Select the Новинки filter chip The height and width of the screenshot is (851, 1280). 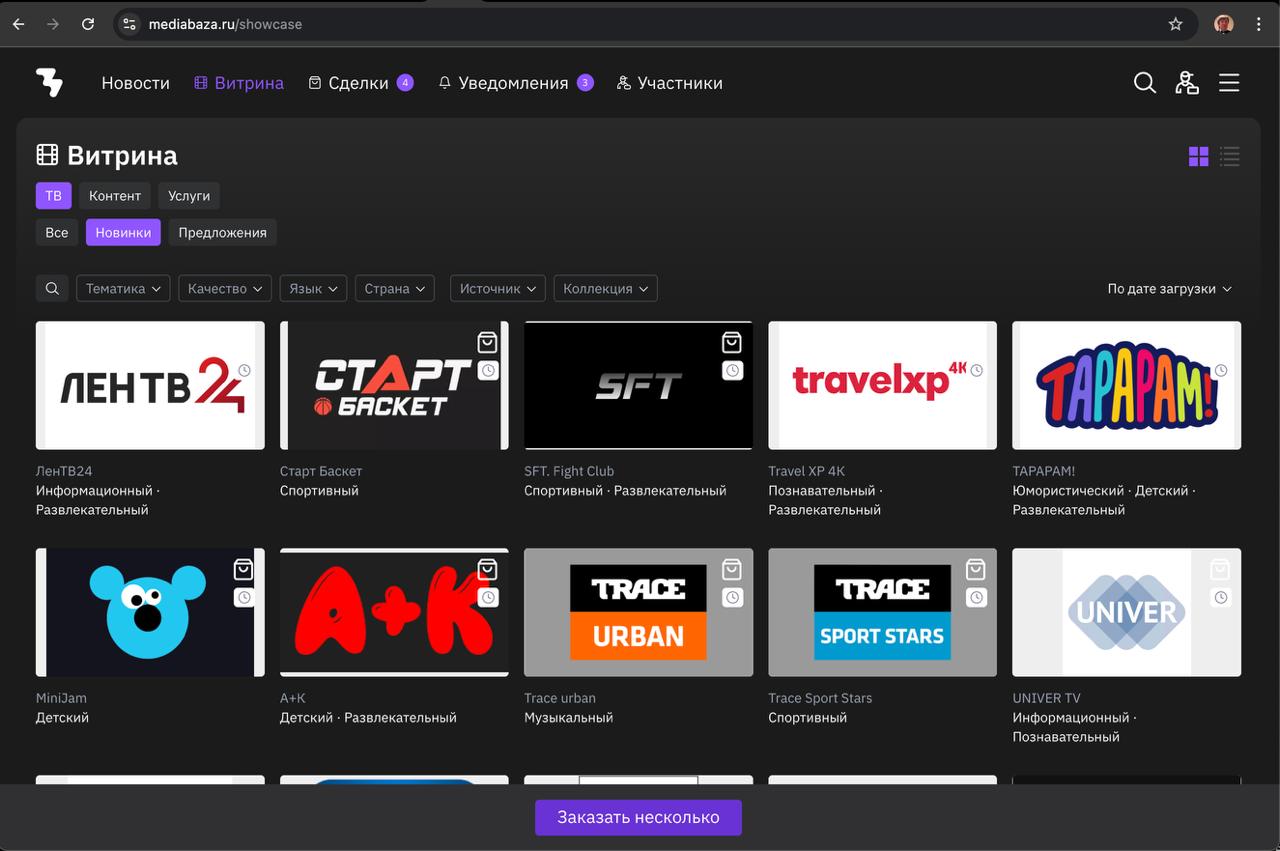123,233
